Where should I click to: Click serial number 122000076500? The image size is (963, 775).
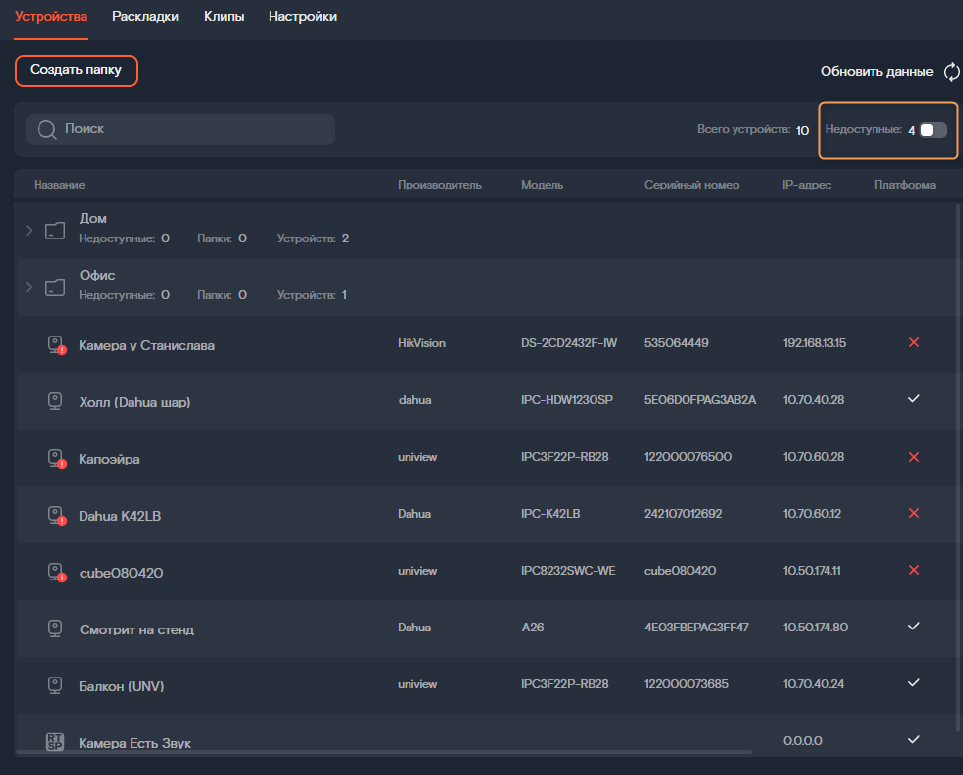[688, 457]
